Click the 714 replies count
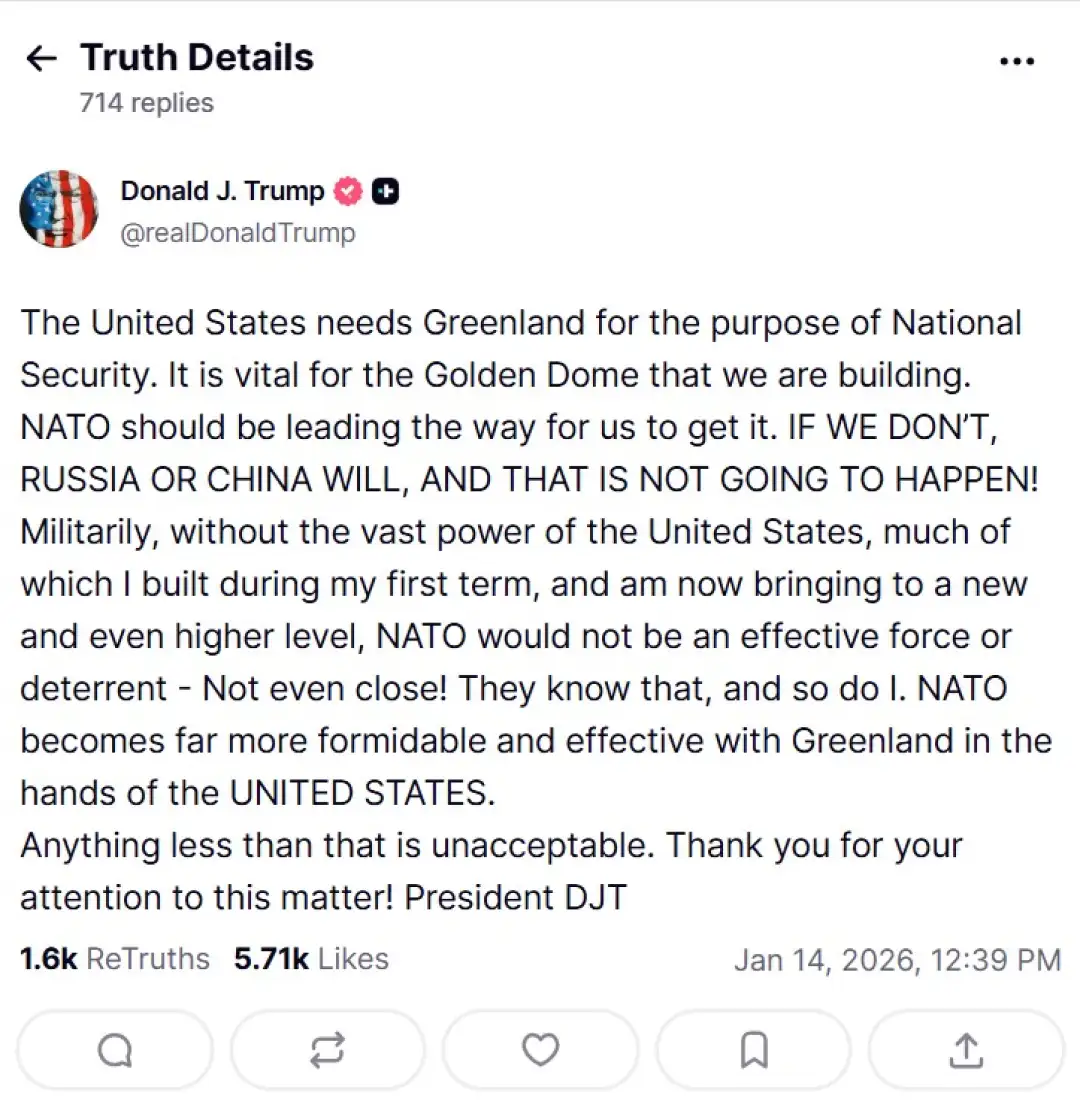1080x1111 pixels. (x=146, y=103)
